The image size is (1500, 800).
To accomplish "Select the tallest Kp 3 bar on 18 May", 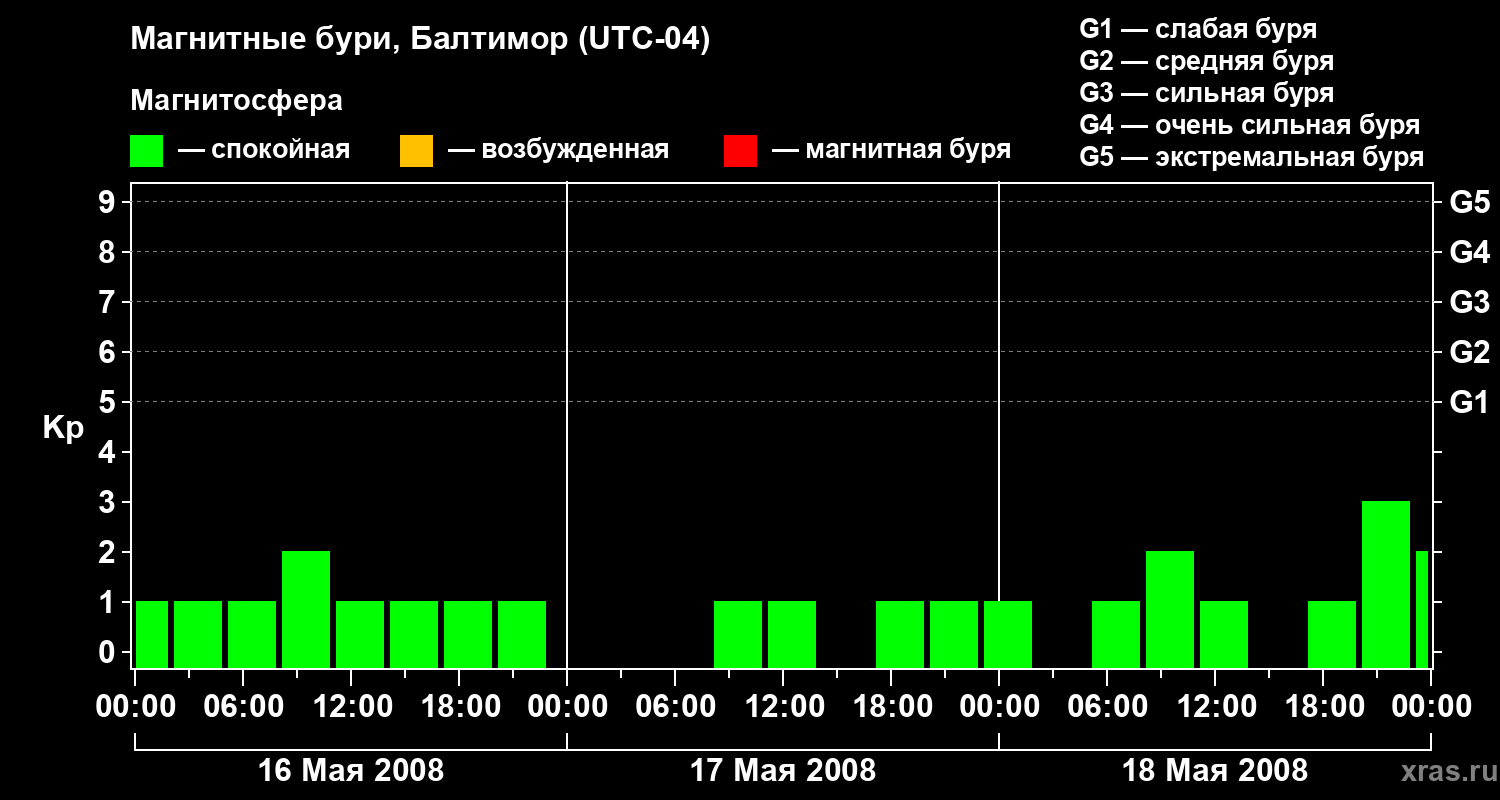I will (x=1385, y=584).
